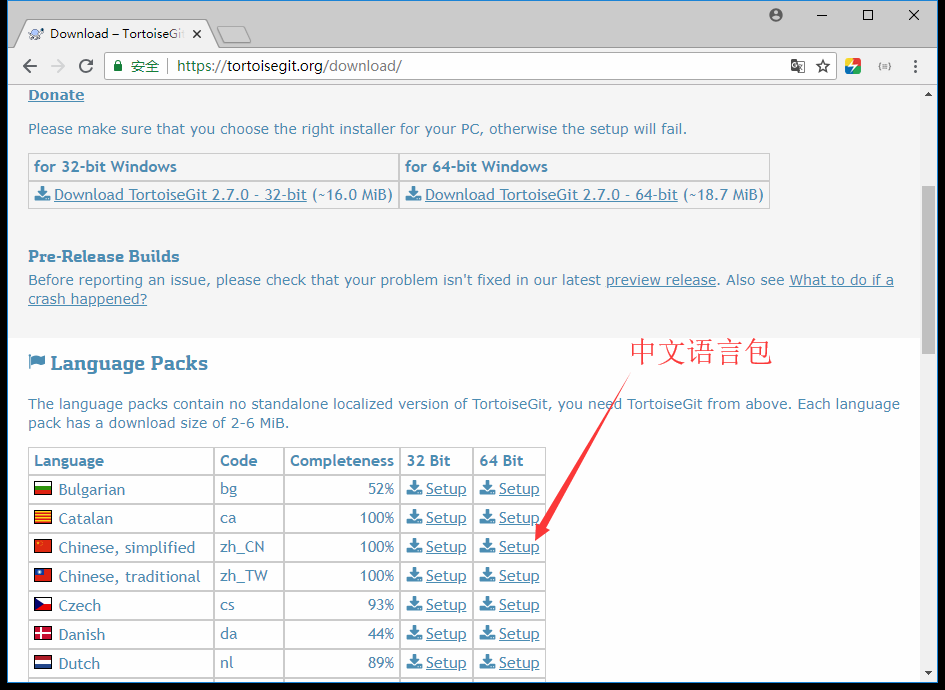Reload the TortoiseGit download page
945x690 pixels.
[x=86, y=66]
